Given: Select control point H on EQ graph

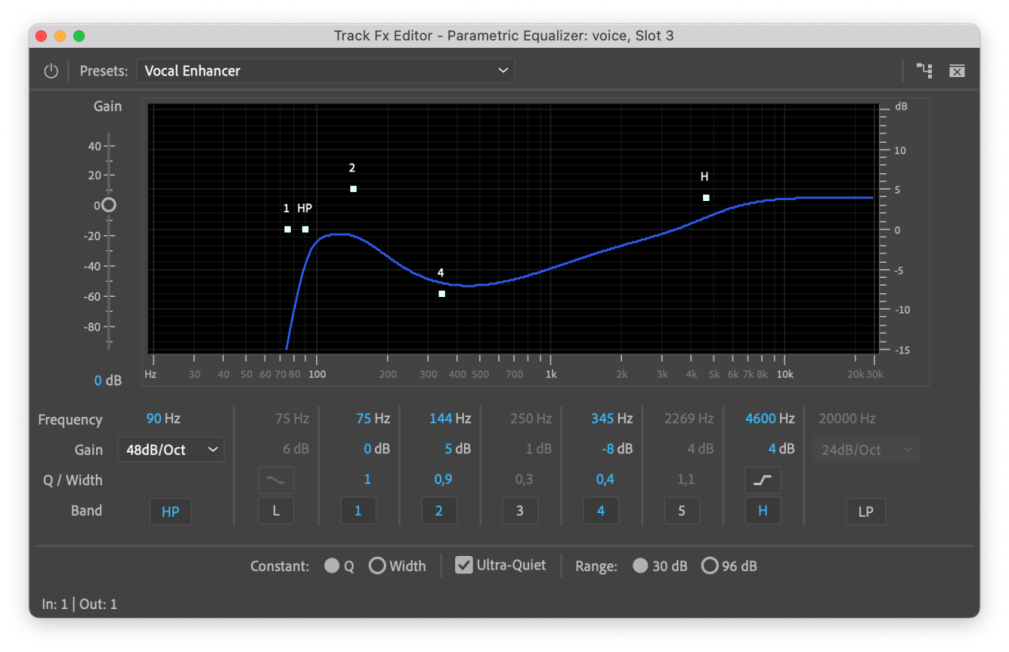Looking at the screenshot, I should pos(706,198).
